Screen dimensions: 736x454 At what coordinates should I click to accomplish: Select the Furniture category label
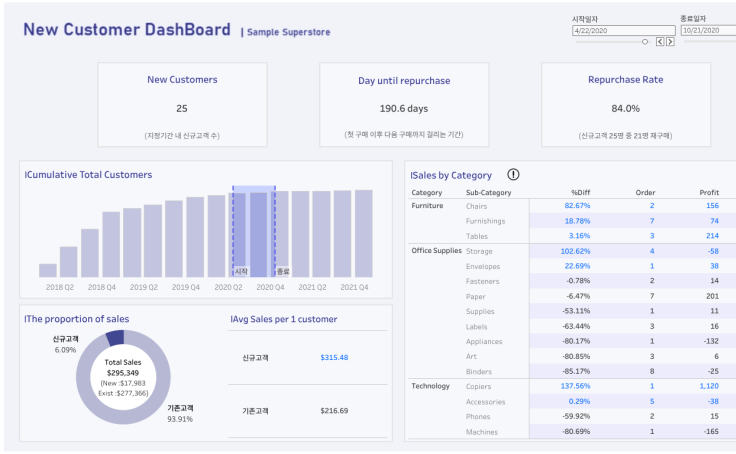427,205
